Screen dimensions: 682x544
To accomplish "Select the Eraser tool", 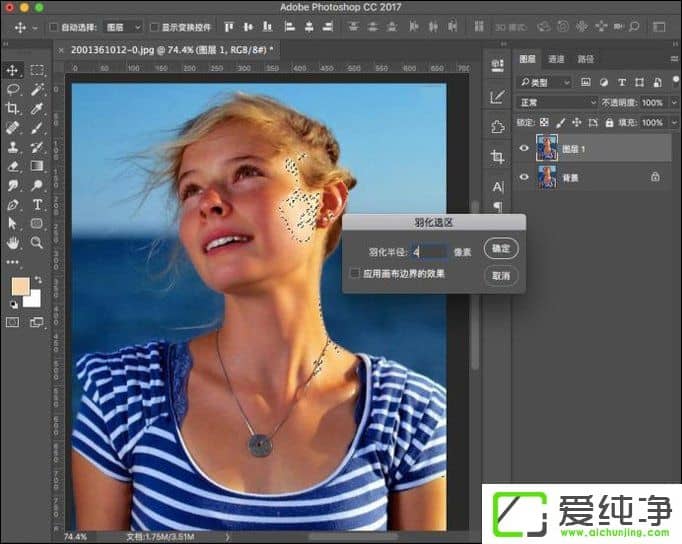I will tap(13, 166).
